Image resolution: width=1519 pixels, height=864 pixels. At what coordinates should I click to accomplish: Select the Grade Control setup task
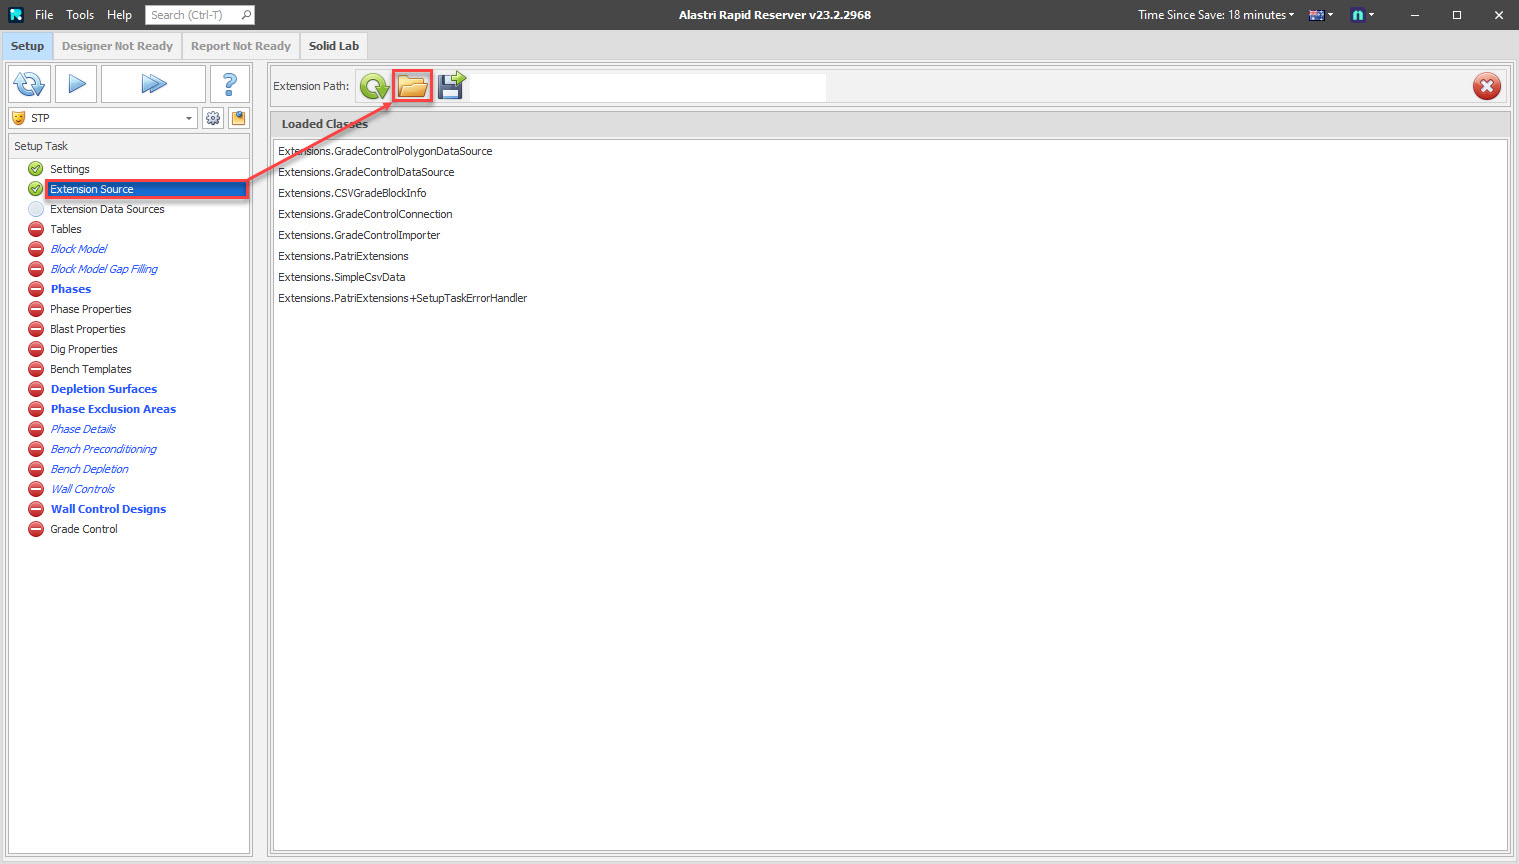83,529
